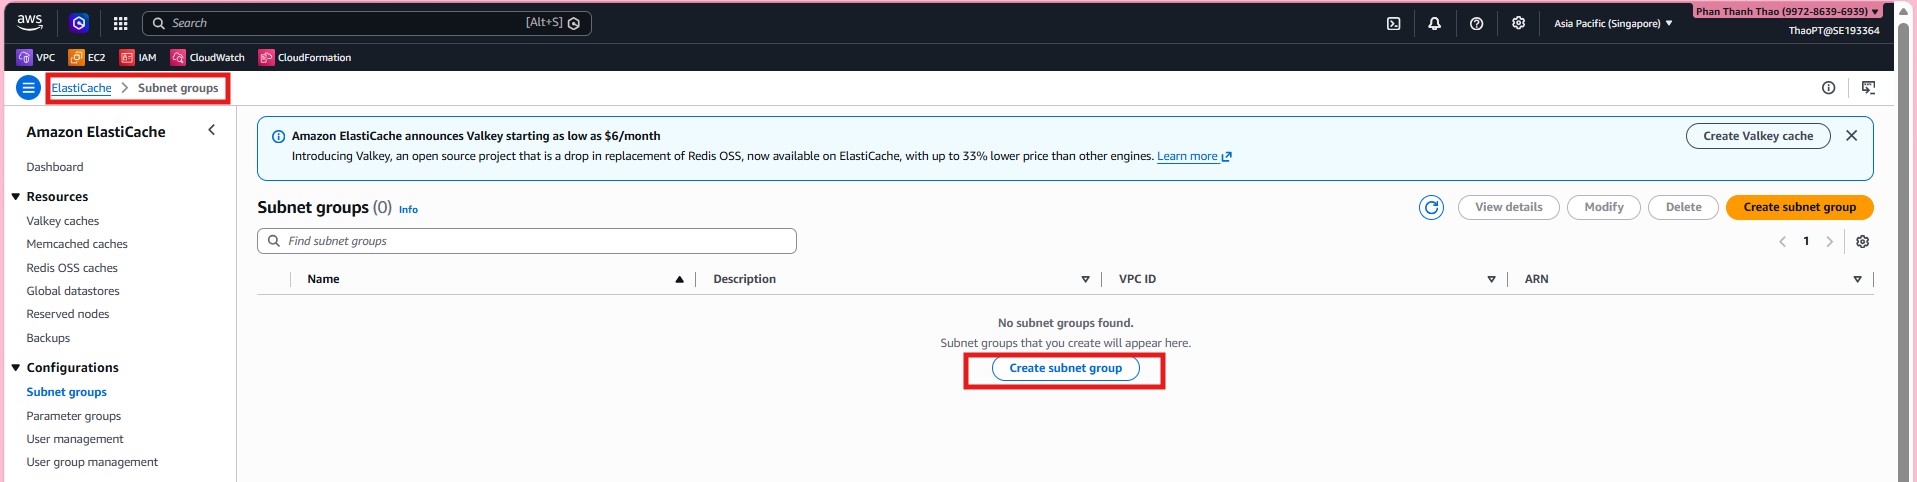The width and height of the screenshot is (1917, 482).
Task: Open the notifications bell
Action: click(x=1434, y=23)
